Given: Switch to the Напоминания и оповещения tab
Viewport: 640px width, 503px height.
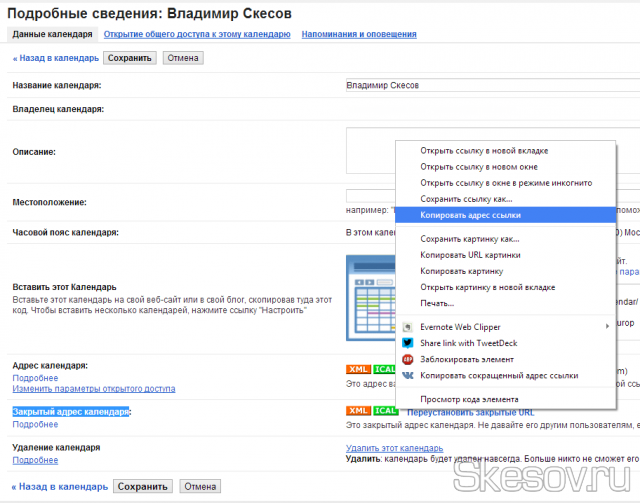Looking at the screenshot, I should [x=359, y=34].
